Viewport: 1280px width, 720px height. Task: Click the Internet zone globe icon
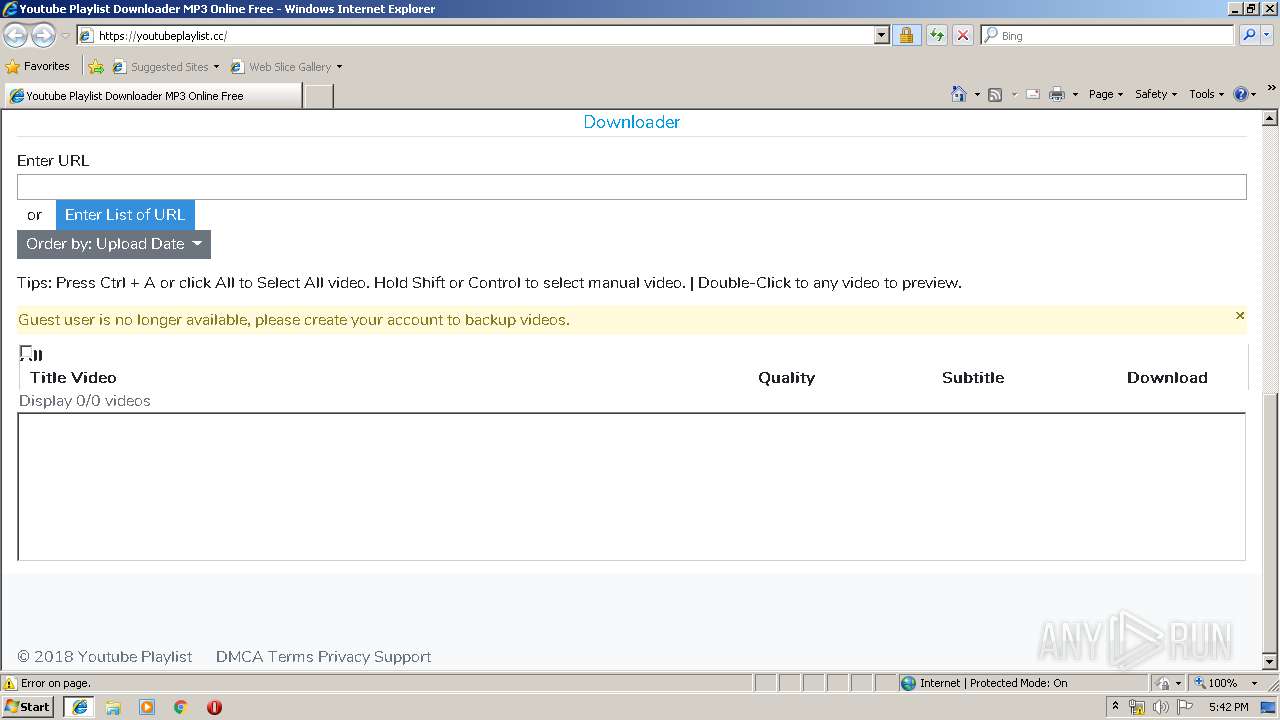pyautogui.click(x=908, y=683)
